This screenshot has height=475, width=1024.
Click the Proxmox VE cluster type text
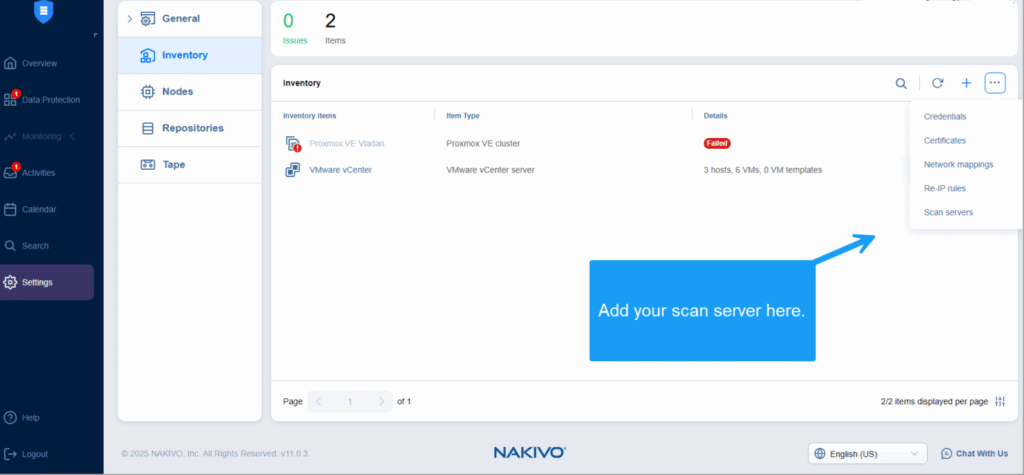(483, 143)
